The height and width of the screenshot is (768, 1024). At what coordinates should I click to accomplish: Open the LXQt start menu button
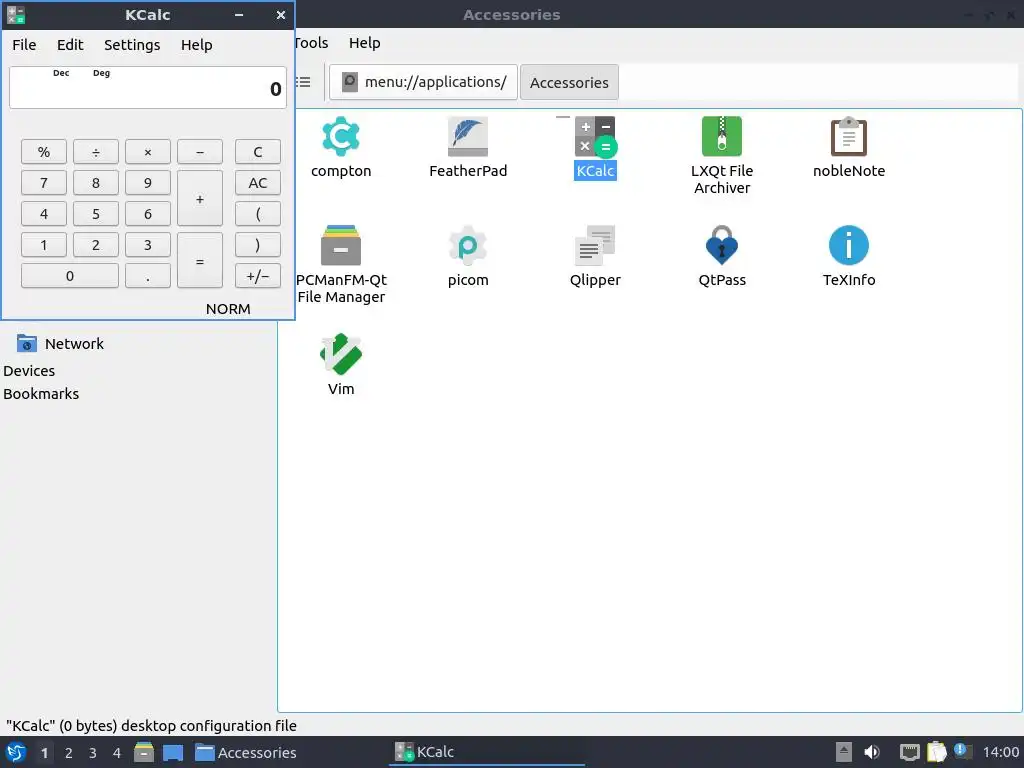(x=16, y=752)
